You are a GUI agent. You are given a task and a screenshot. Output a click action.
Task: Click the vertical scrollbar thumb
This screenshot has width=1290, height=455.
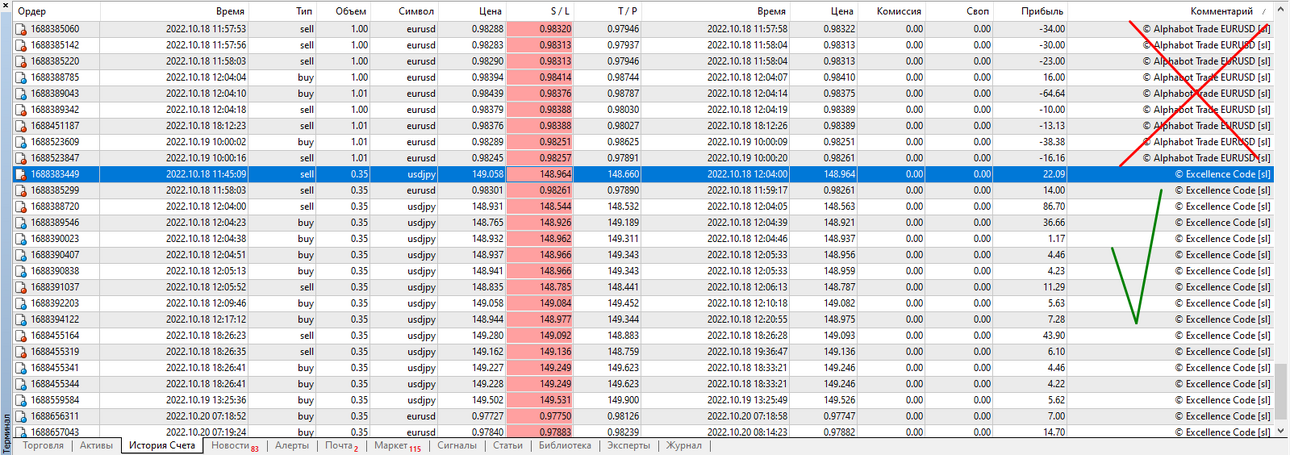(1282, 391)
